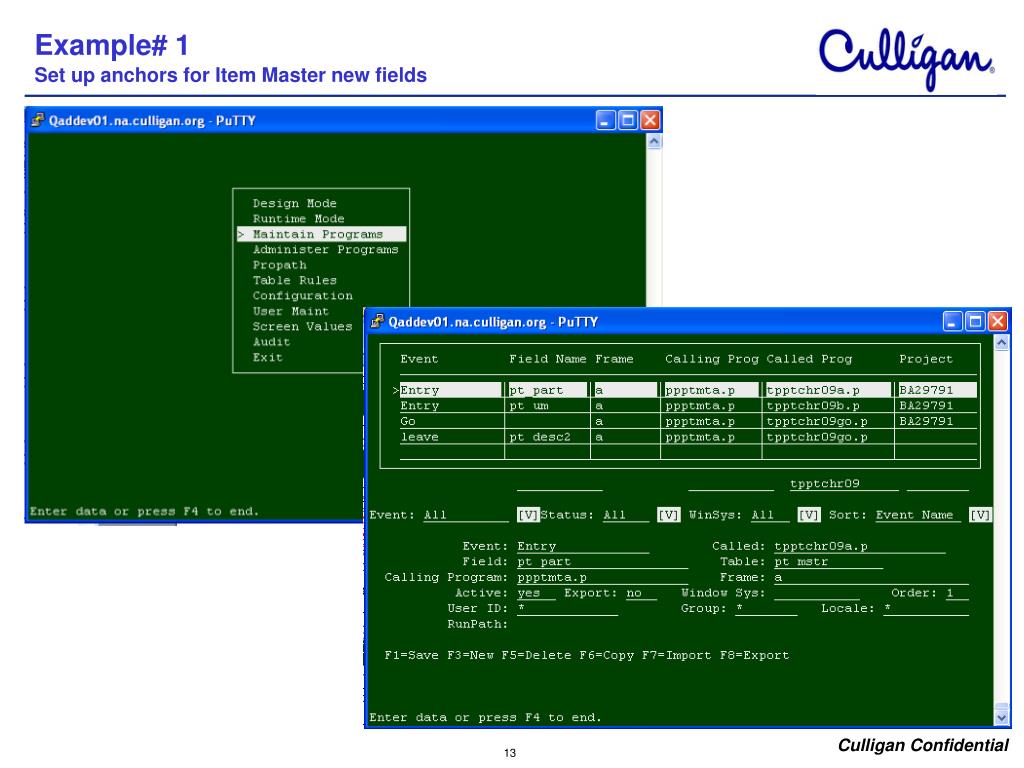Open the Event filter [V] dropdown
This screenshot has height=768, width=1024.
[528, 515]
